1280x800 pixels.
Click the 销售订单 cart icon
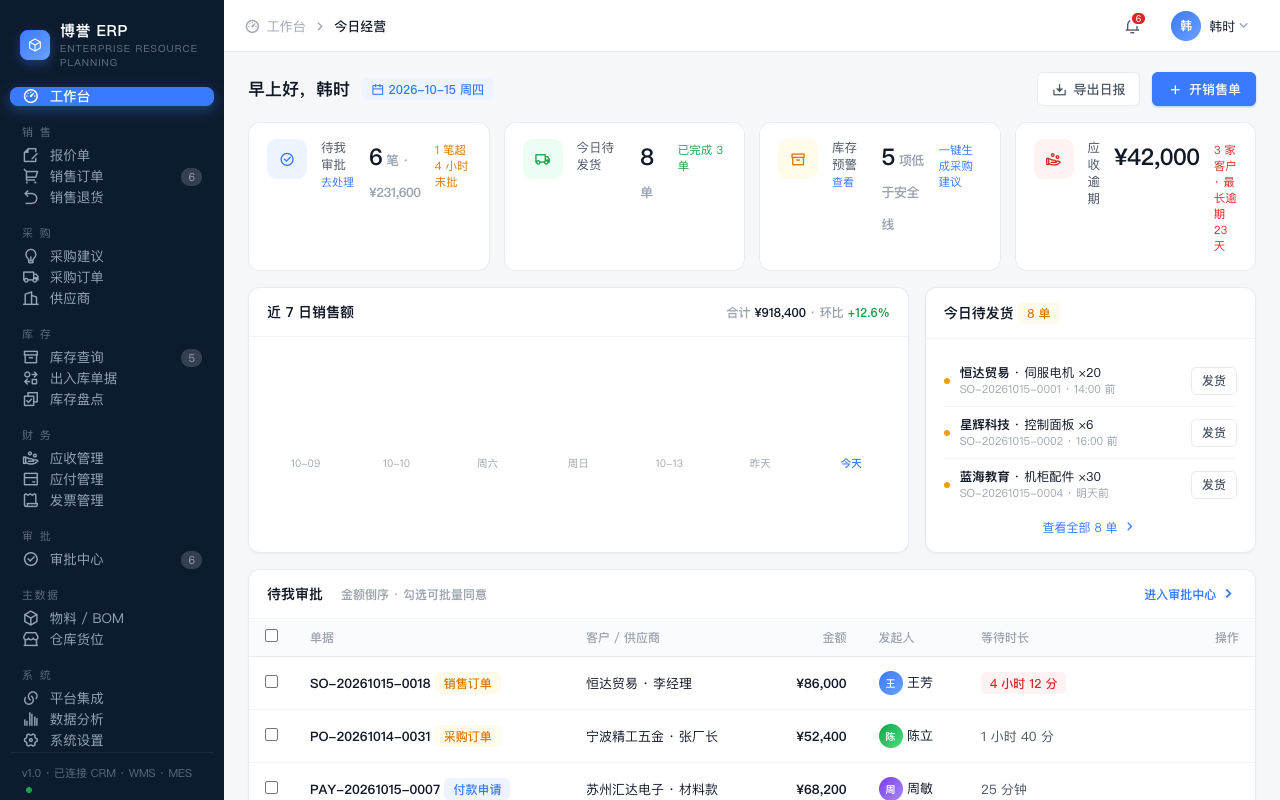tap(31, 176)
